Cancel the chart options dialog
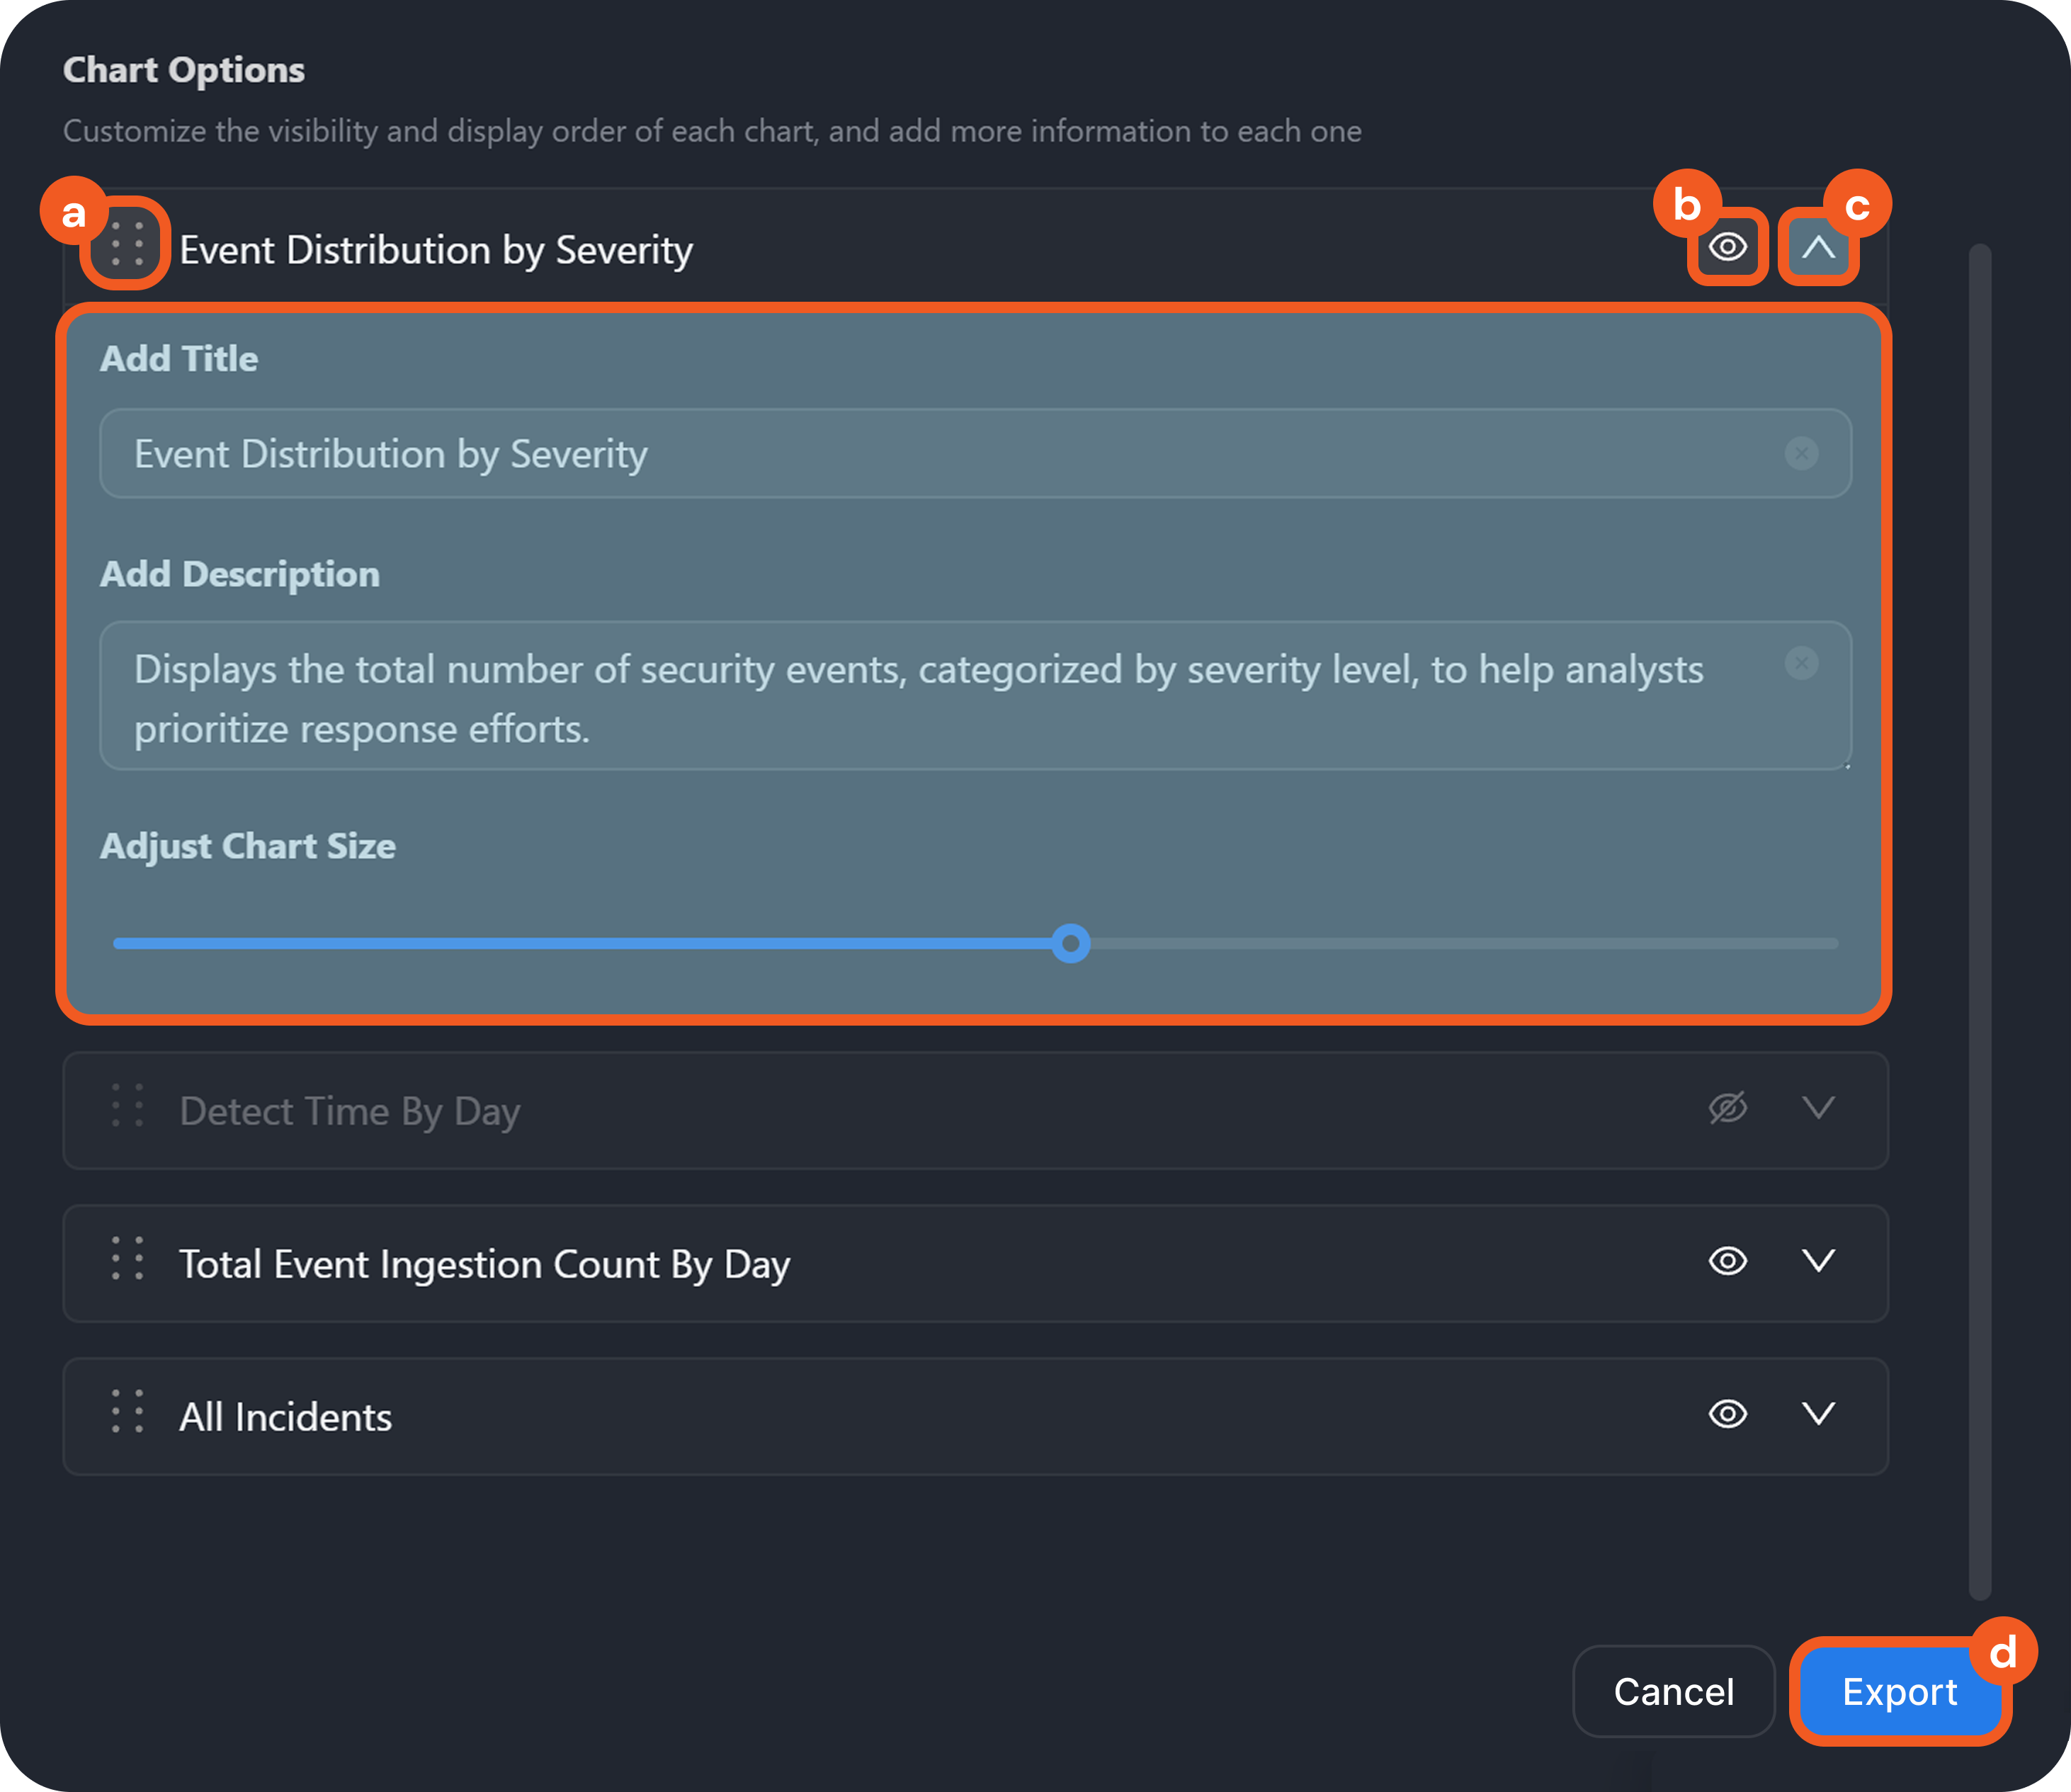This screenshot has height=1792, width=2071. pos(1673,1692)
